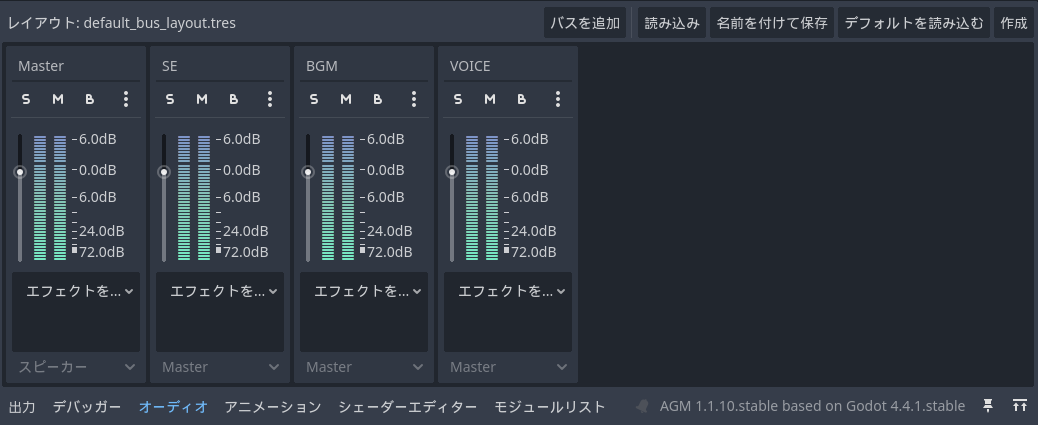Click the pin icon in the bottom bar
This screenshot has width=1038, height=425.
click(x=988, y=406)
